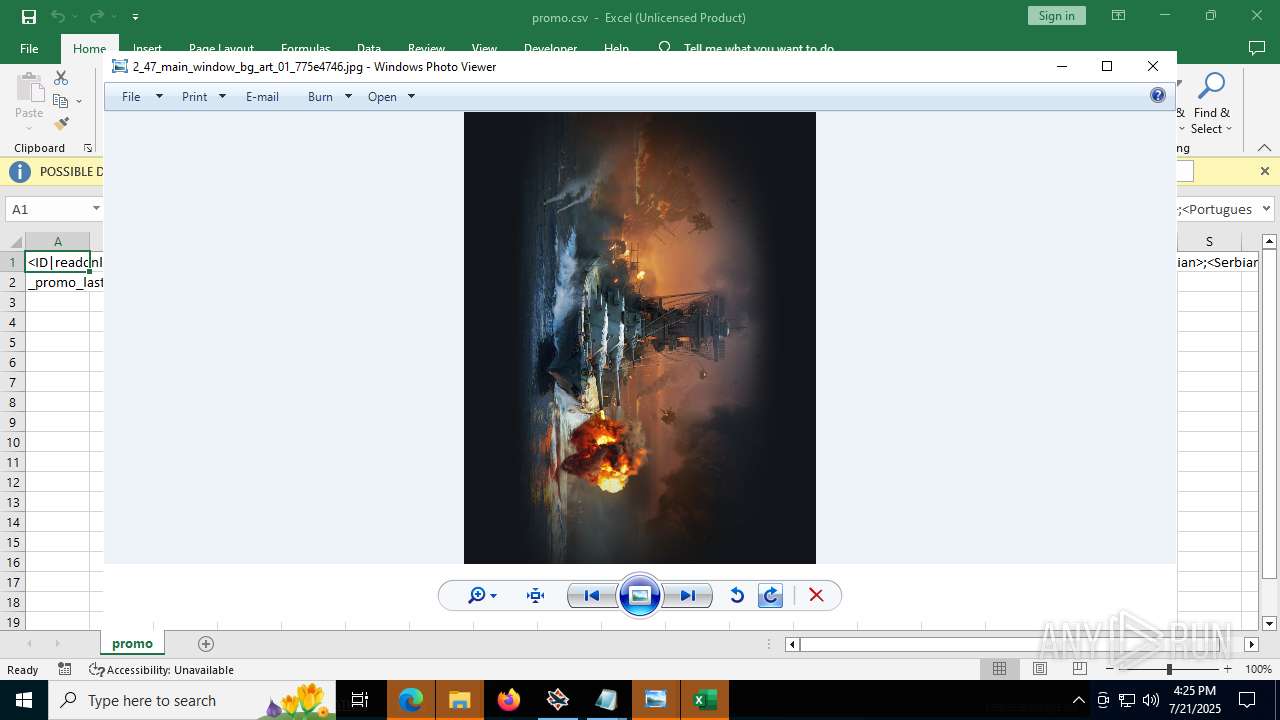Rotate image counterclockwise
This screenshot has width=1280, height=720.
[737, 596]
